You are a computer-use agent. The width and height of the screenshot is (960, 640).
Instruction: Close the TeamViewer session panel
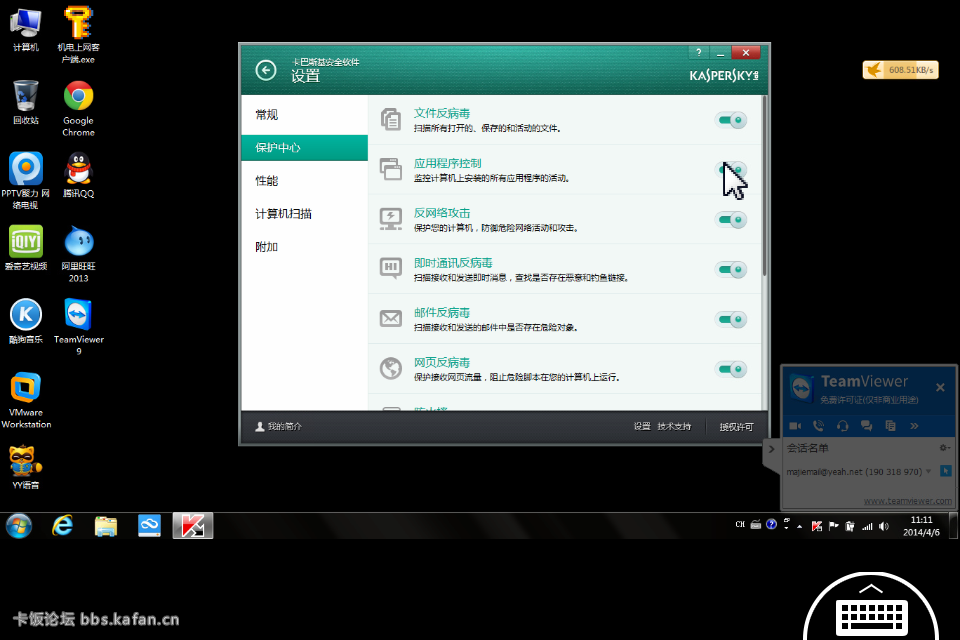pos(940,387)
